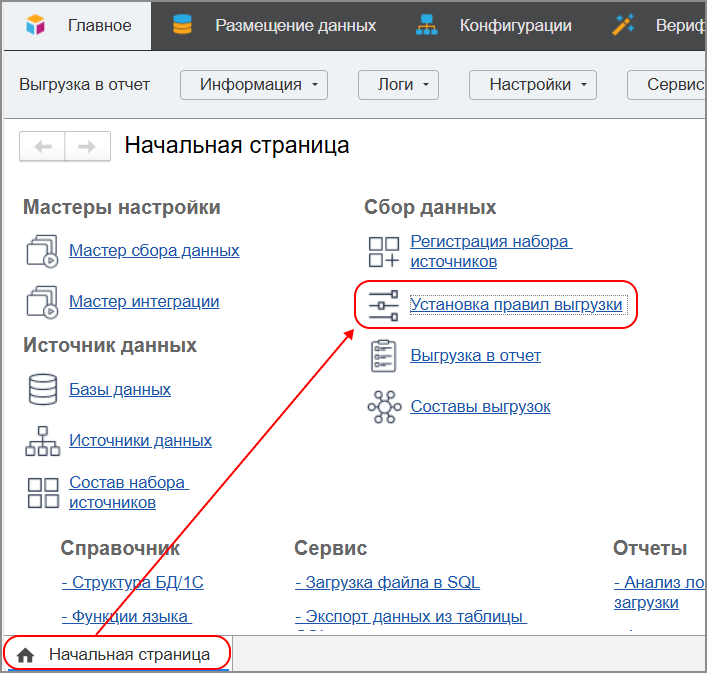Switch to the Размещение данных section
707x673 pixels.
point(276,25)
